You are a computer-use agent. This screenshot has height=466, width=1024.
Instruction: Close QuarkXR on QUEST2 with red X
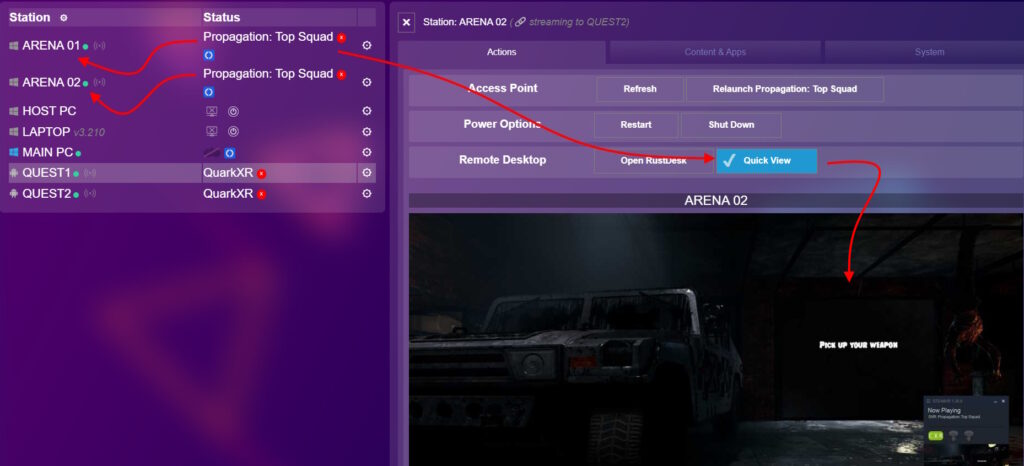[x=261, y=194]
